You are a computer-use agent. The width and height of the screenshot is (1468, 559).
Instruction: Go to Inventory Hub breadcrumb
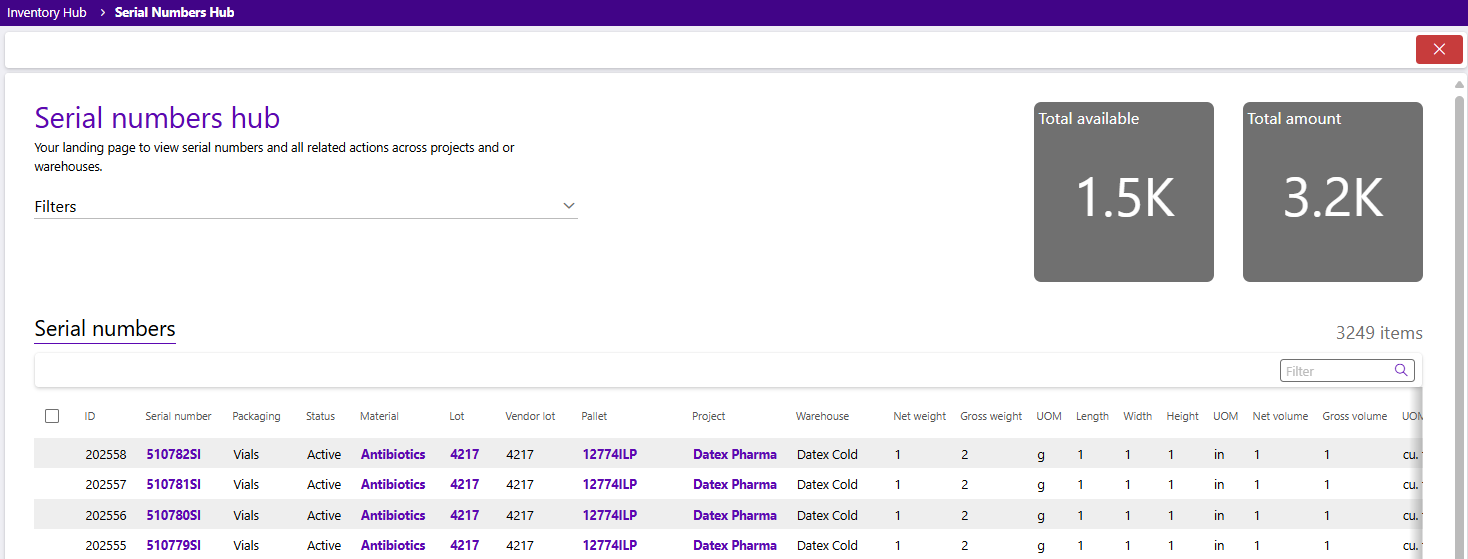[46, 13]
